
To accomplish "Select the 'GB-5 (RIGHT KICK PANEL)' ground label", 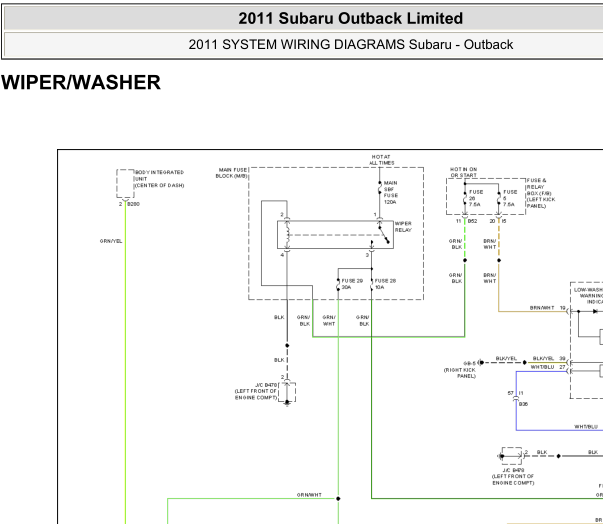I will point(460,369).
